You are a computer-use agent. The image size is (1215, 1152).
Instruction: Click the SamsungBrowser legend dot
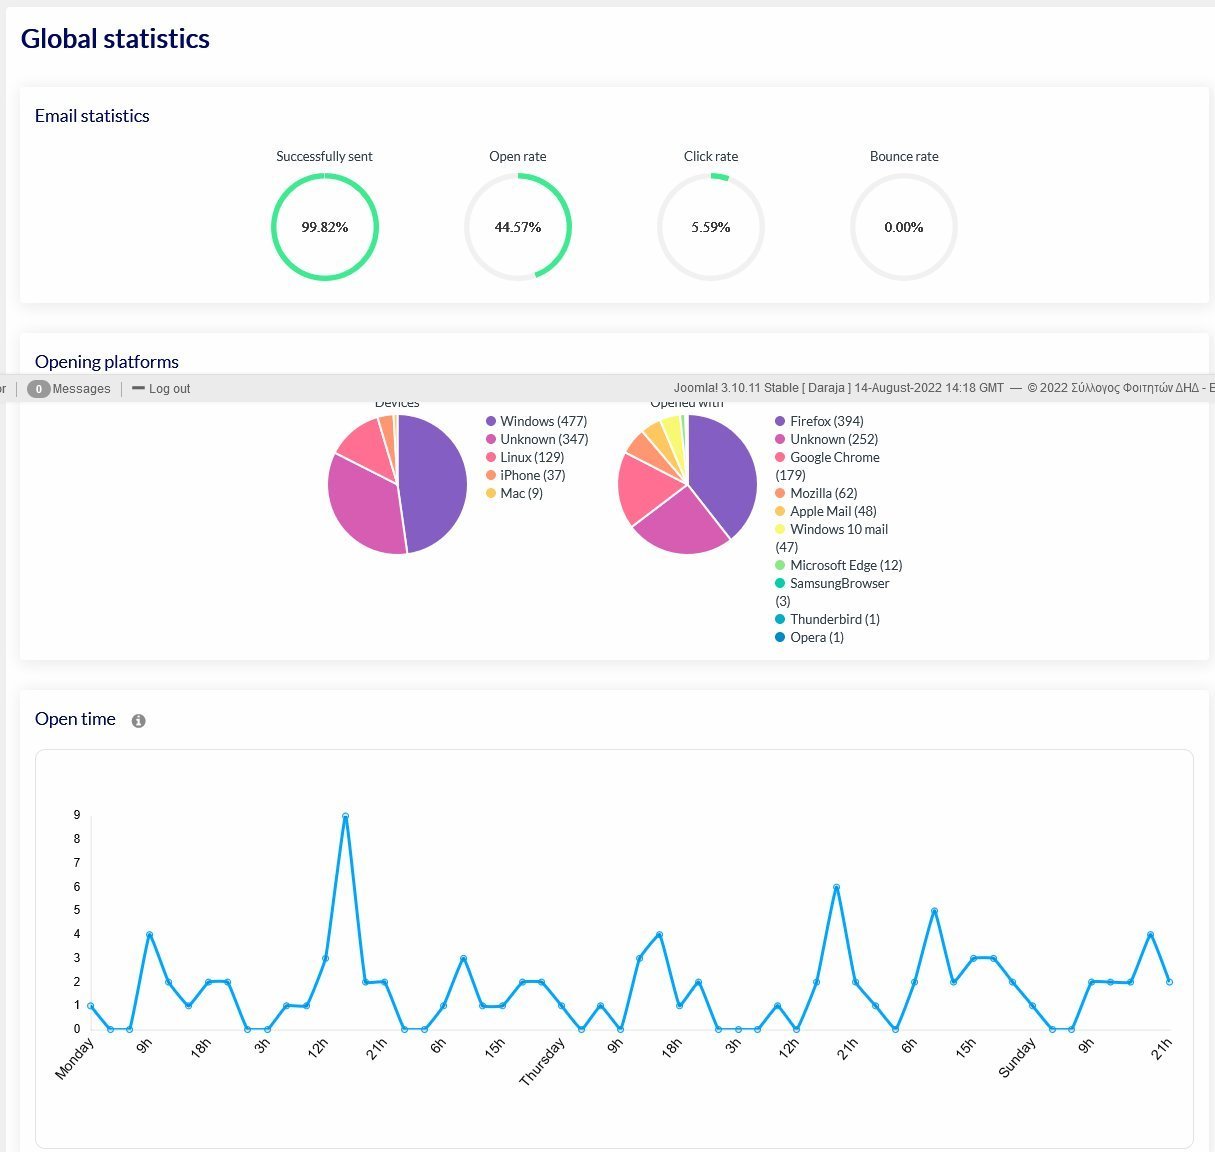pyautogui.click(x=780, y=584)
